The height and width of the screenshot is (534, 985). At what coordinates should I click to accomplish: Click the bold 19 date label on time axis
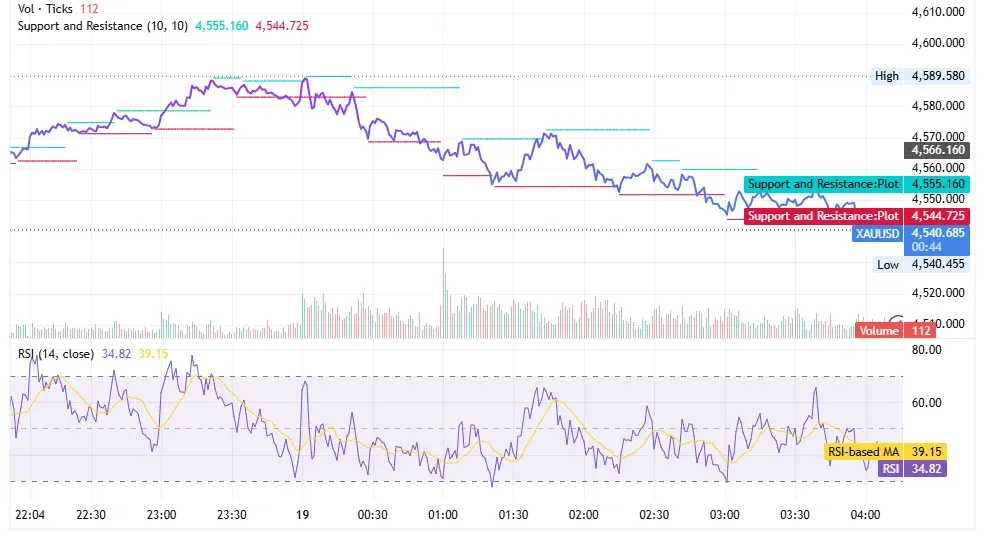(302, 515)
